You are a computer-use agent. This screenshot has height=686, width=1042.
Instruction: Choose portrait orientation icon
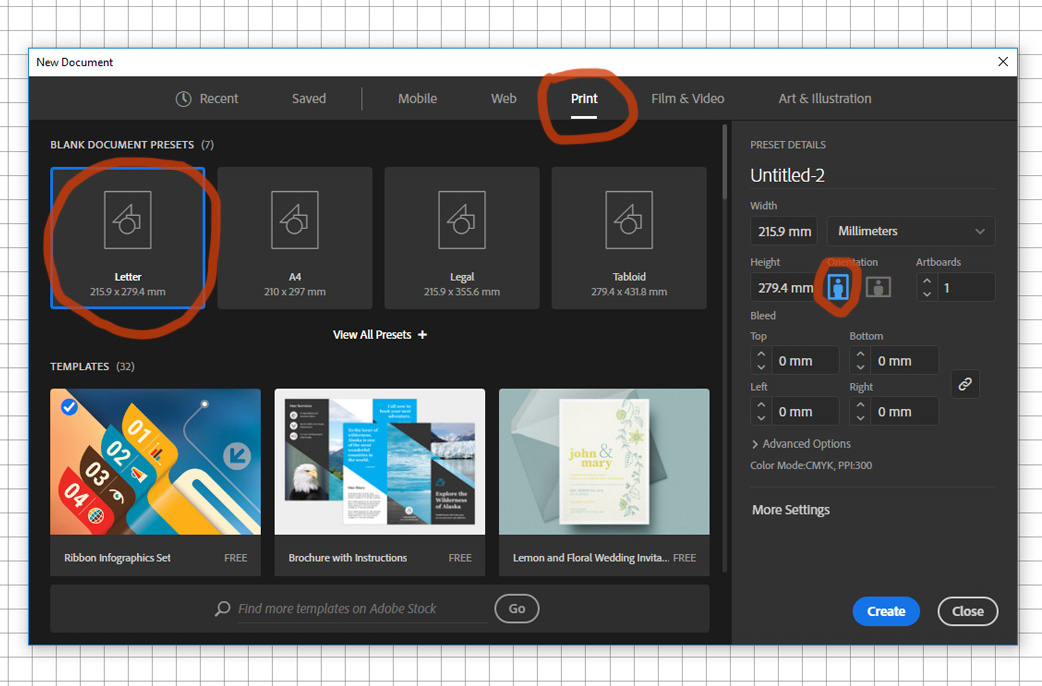pyautogui.click(x=838, y=287)
